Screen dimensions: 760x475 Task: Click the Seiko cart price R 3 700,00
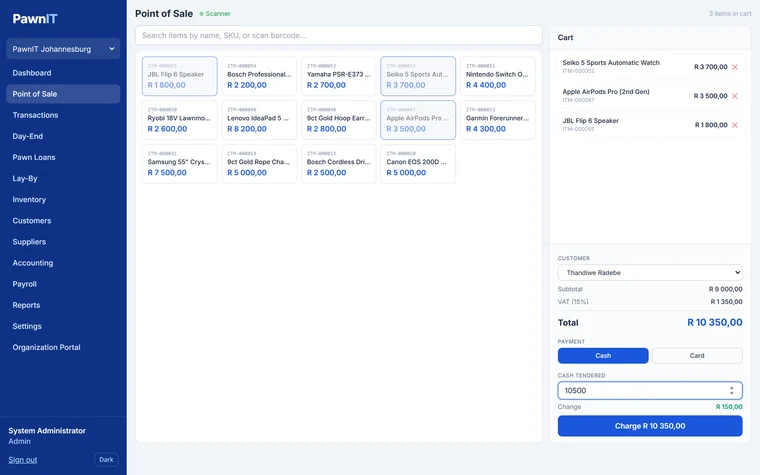(711, 67)
